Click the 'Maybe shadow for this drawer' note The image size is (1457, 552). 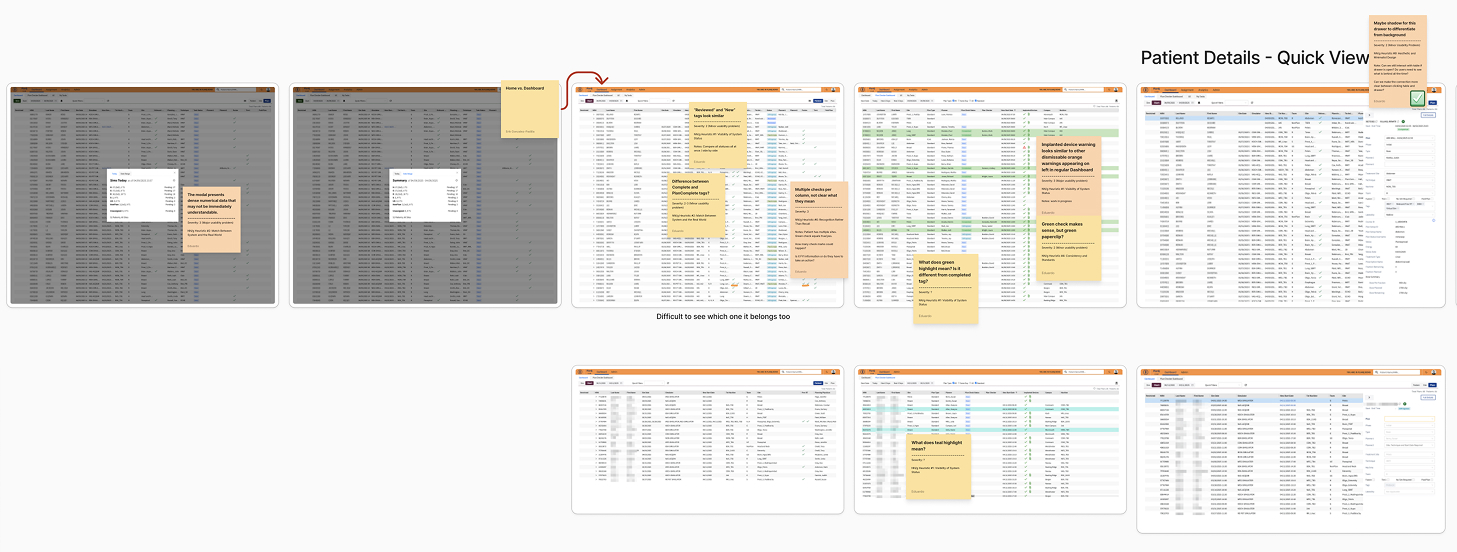pos(1398,60)
